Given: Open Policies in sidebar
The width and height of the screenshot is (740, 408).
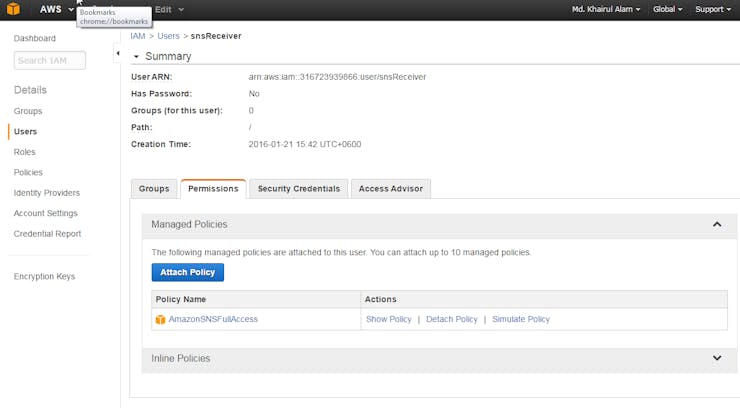Looking at the screenshot, I should click(x=28, y=172).
